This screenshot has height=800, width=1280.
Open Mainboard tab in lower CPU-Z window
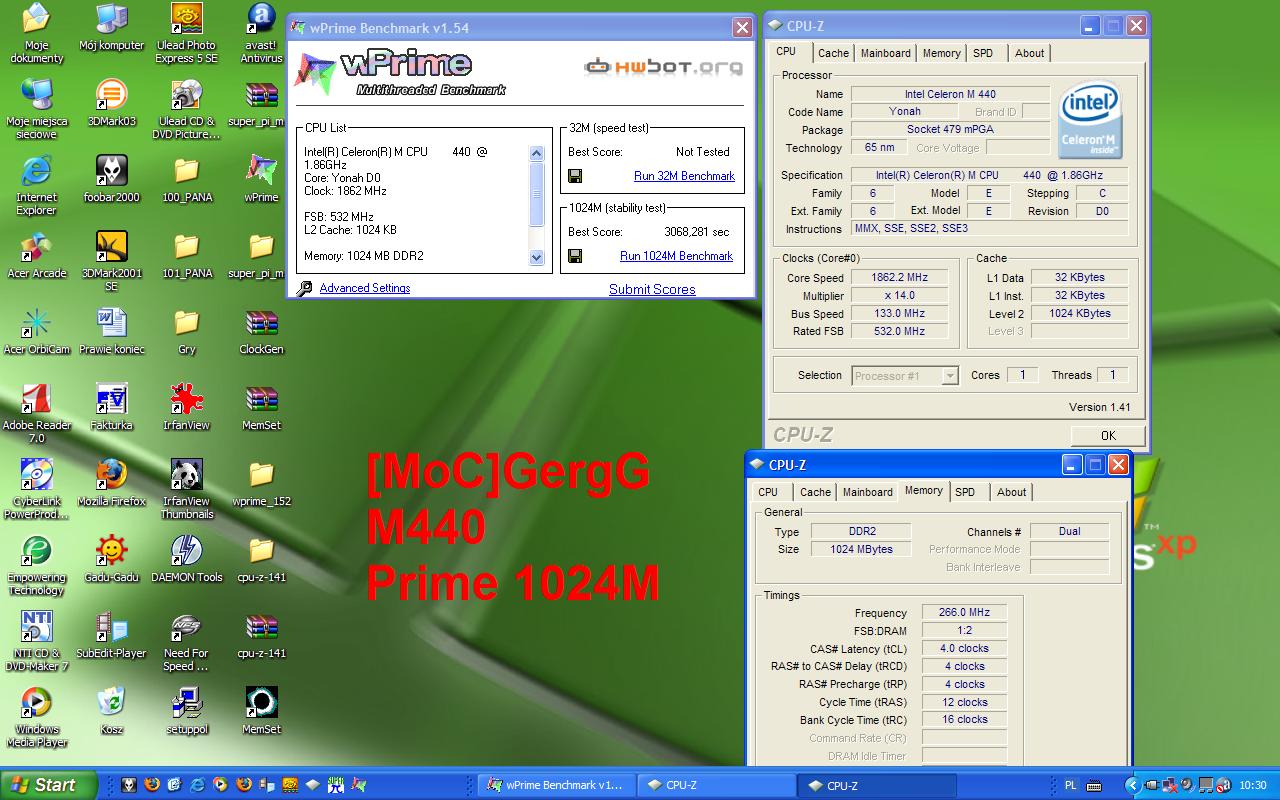[868, 492]
